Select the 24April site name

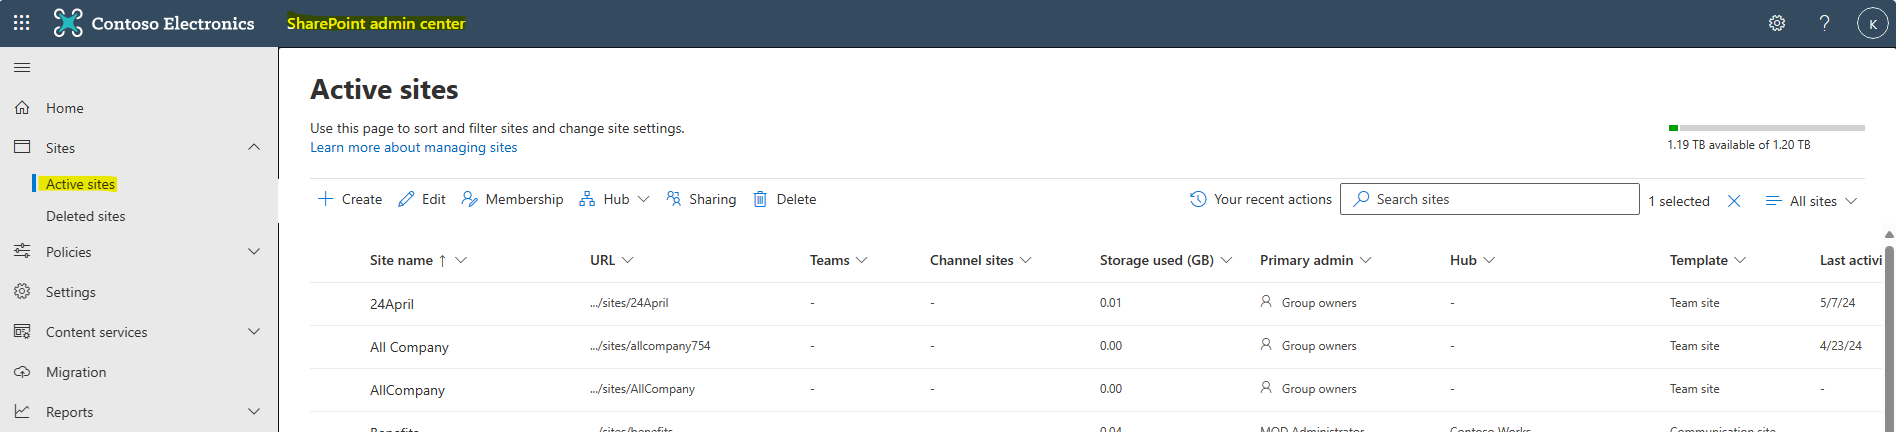pyautogui.click(x=392, y=304)
